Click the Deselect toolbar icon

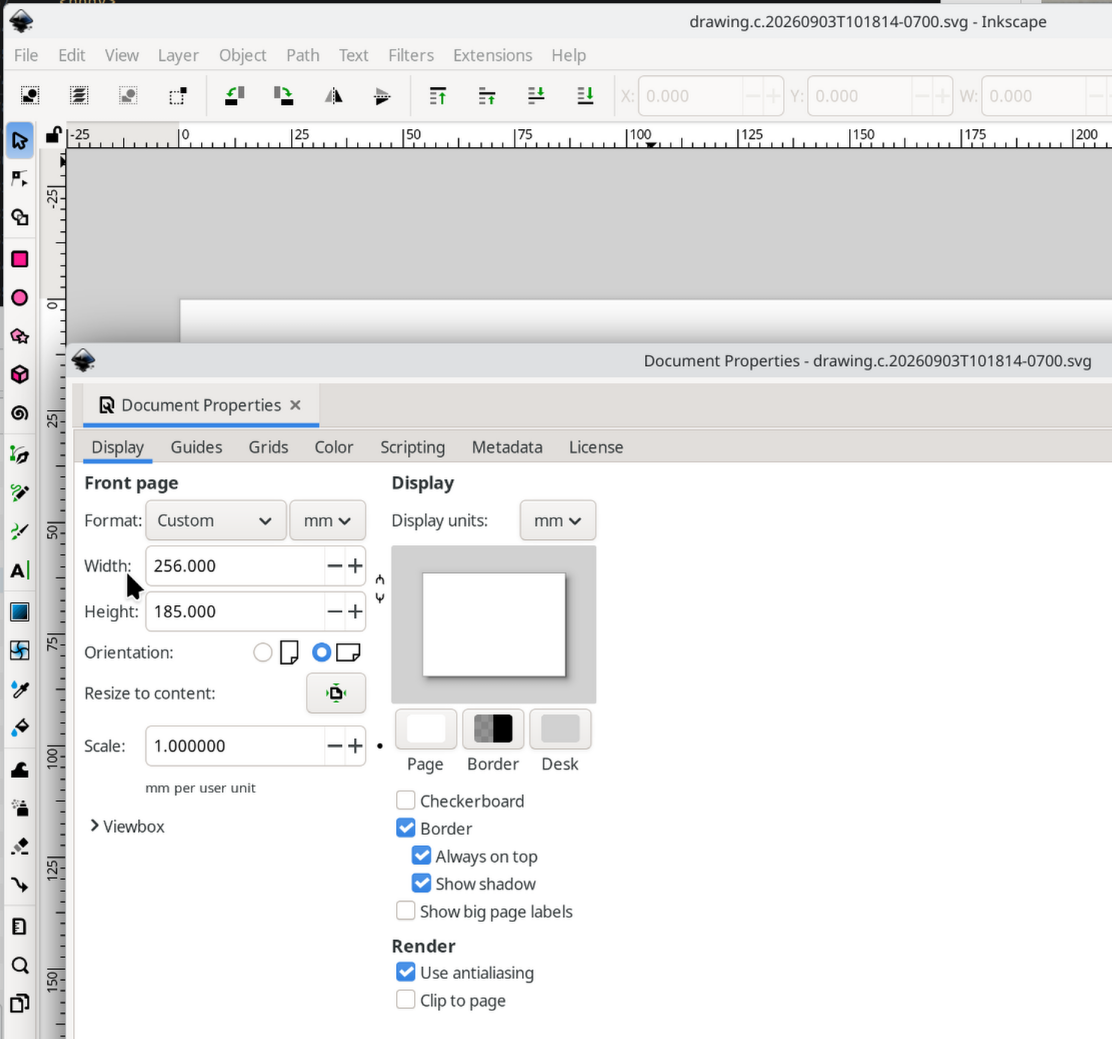(128, 96)
